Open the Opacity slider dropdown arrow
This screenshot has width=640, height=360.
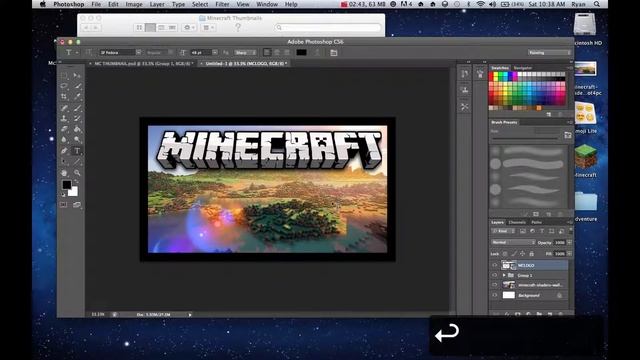569,242
